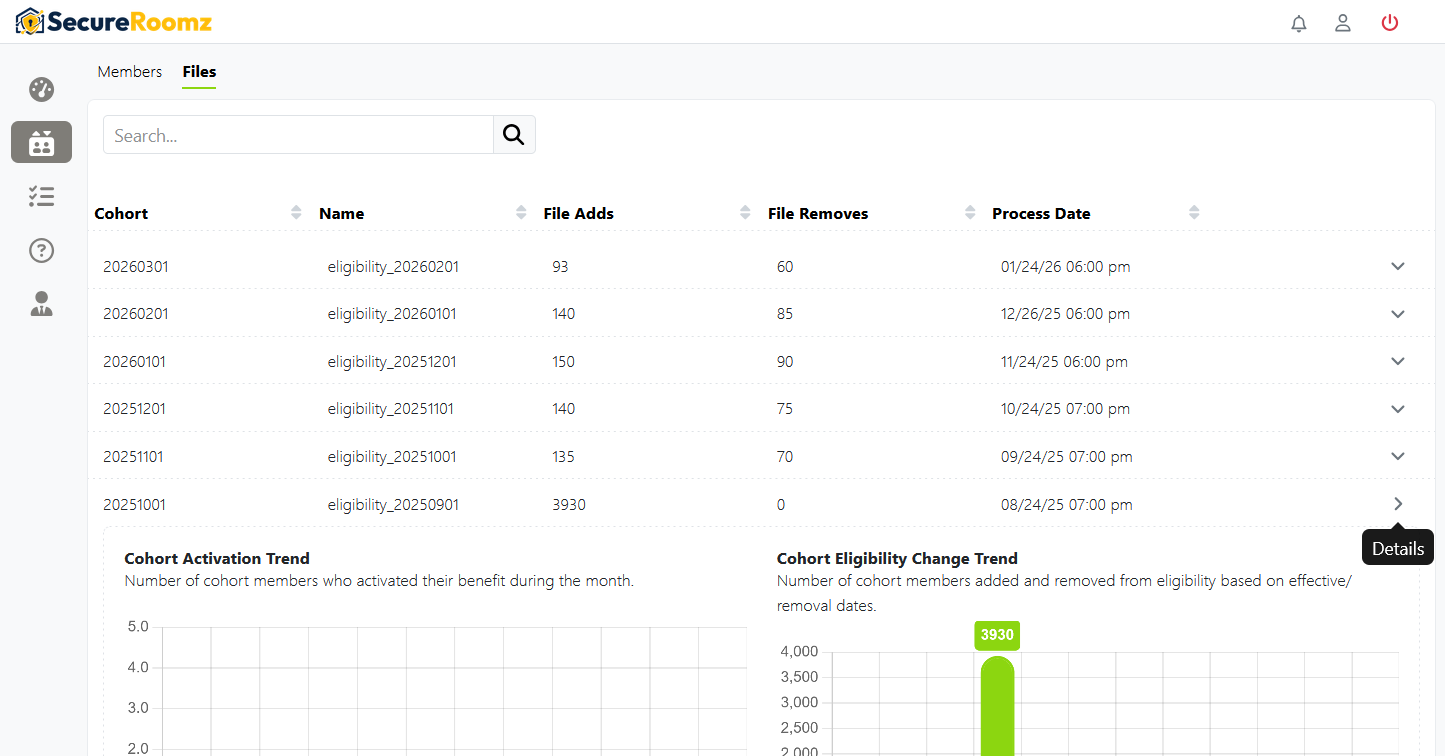
Task: Click File Removes value 70
Action: 785,457
